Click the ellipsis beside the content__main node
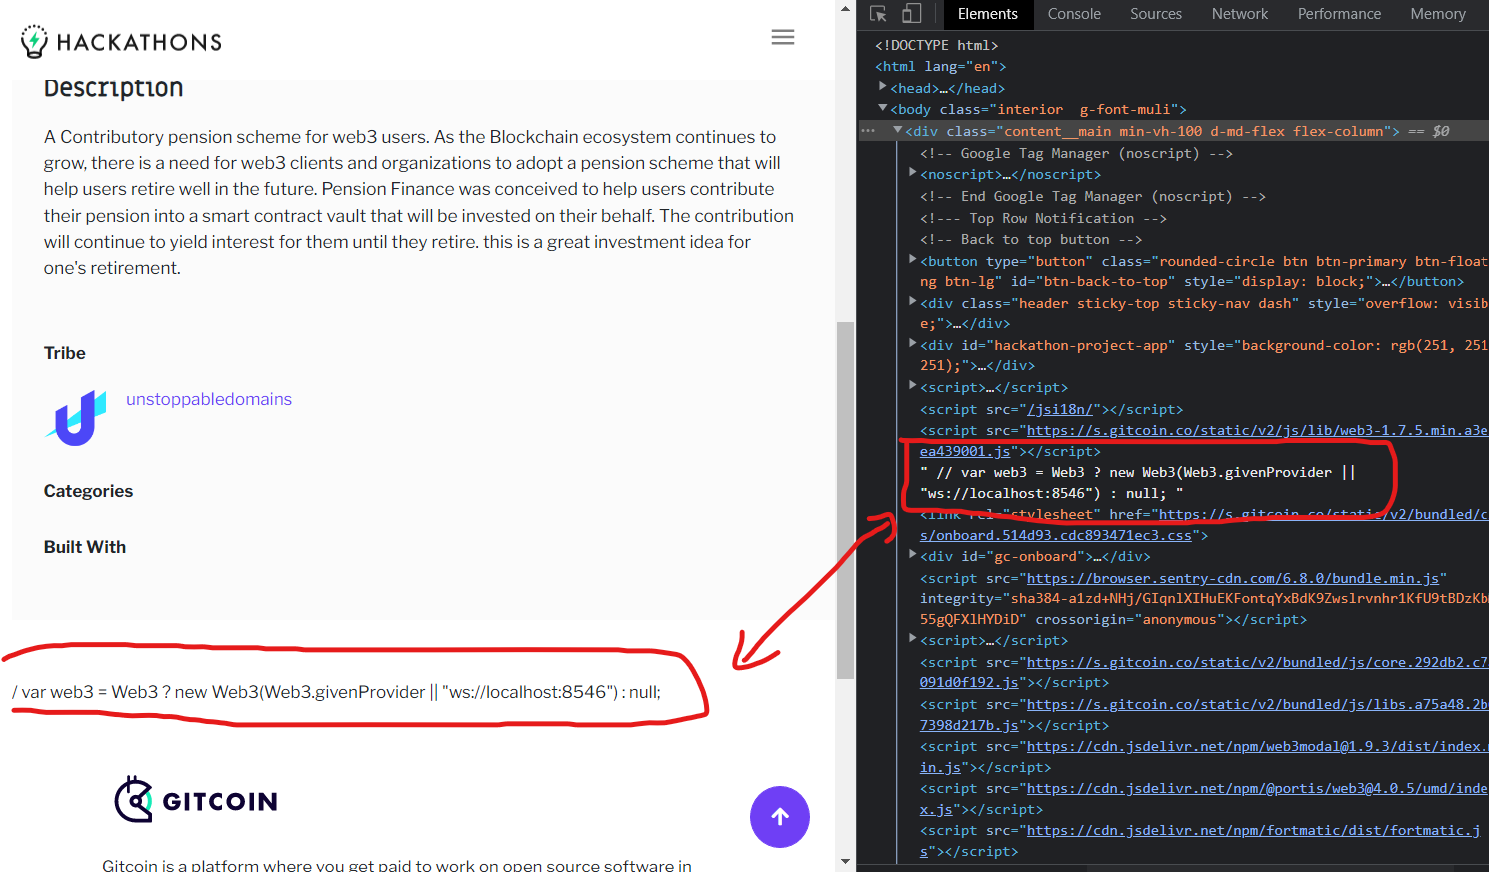1489x872 pixels. (868, 131)
